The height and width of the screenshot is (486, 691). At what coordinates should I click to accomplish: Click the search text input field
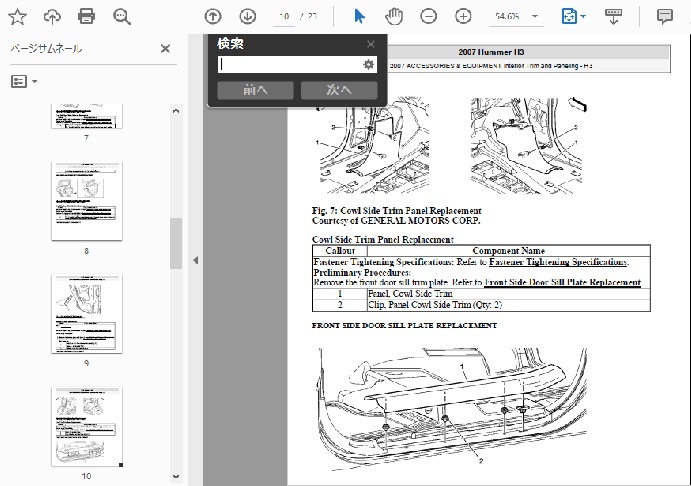click(x=290, y=65)
